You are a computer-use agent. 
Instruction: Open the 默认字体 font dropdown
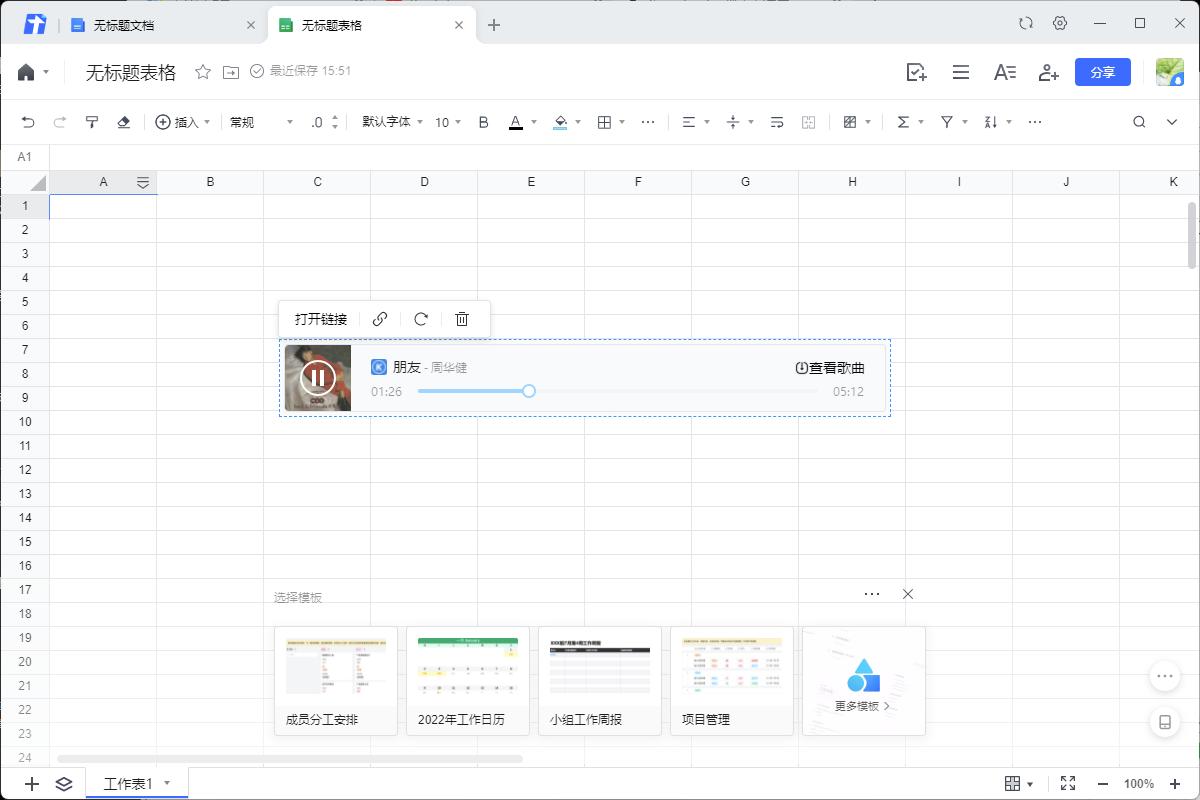[388, 121]
